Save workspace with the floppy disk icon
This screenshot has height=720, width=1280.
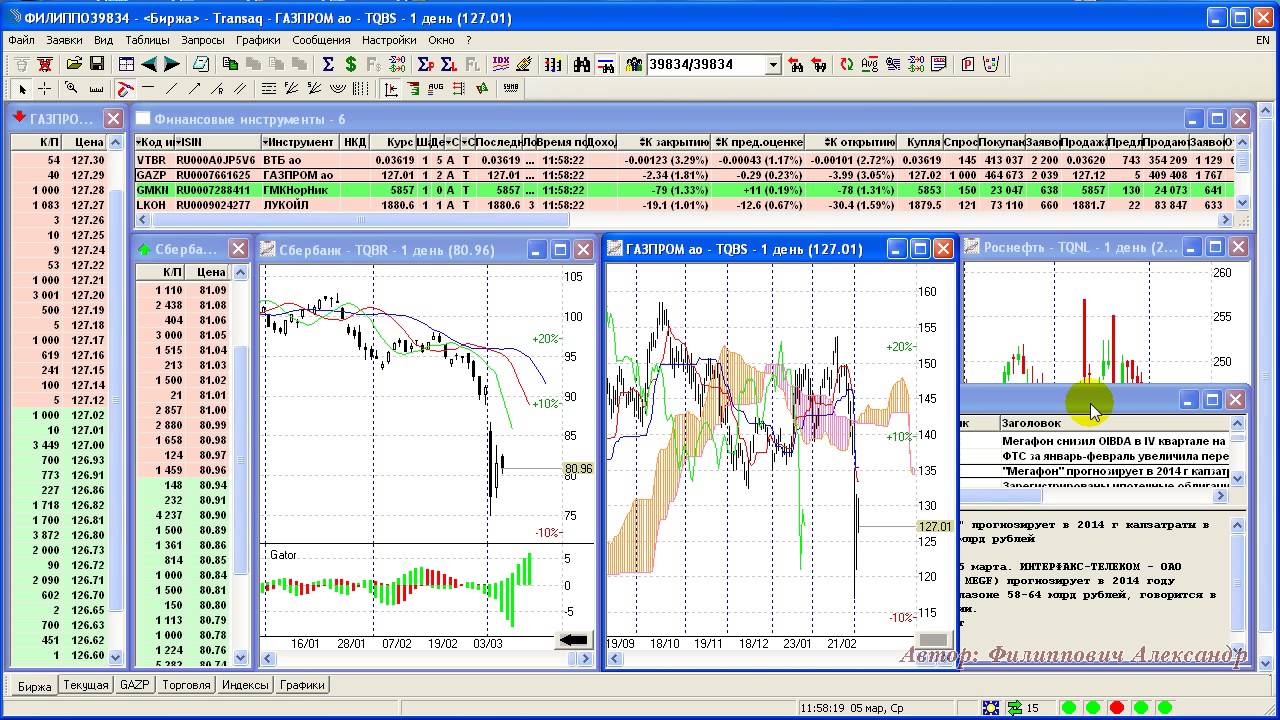click(x=97, y=64)
